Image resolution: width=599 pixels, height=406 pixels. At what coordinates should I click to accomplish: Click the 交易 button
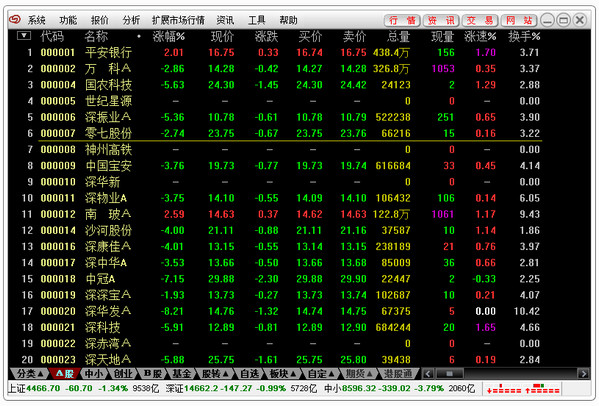[x=480, y=20]
